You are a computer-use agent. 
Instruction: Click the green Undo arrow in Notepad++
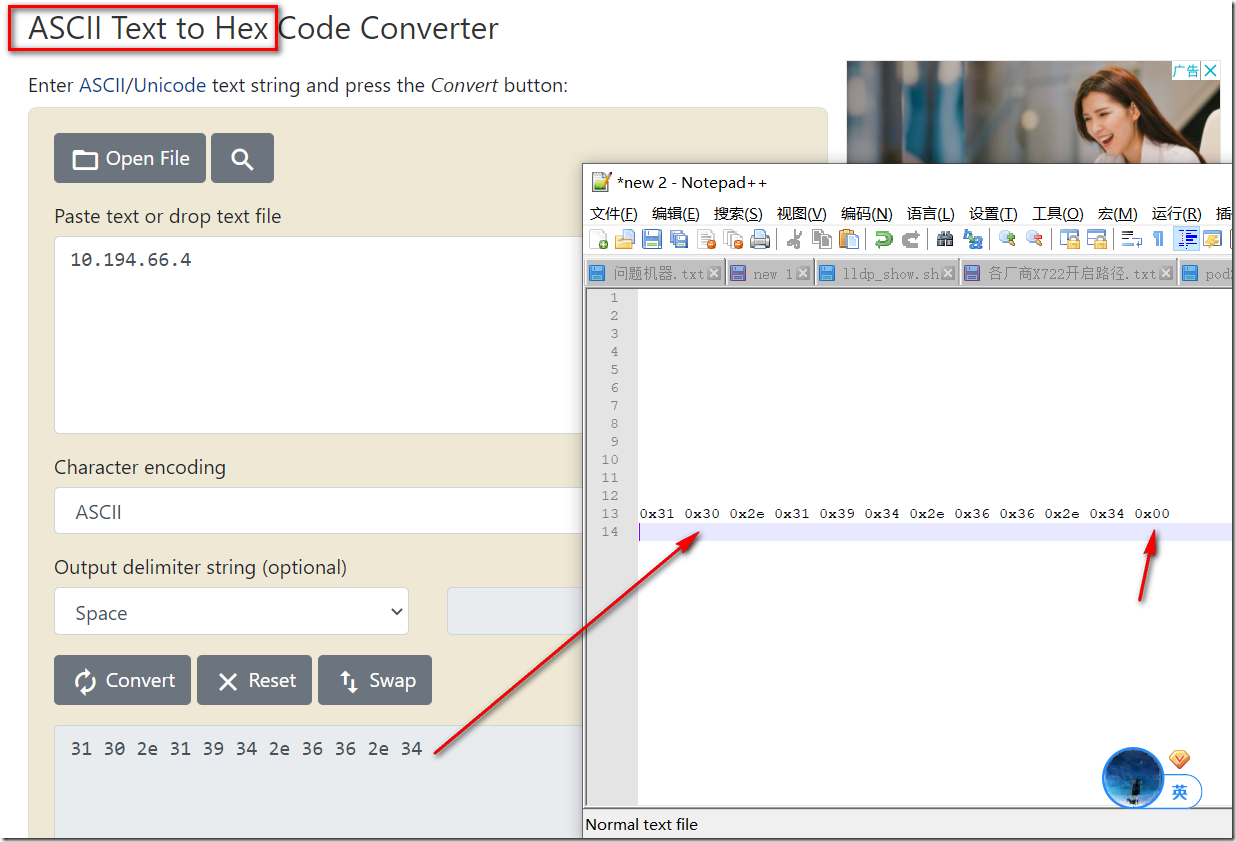tap(884, 239)
